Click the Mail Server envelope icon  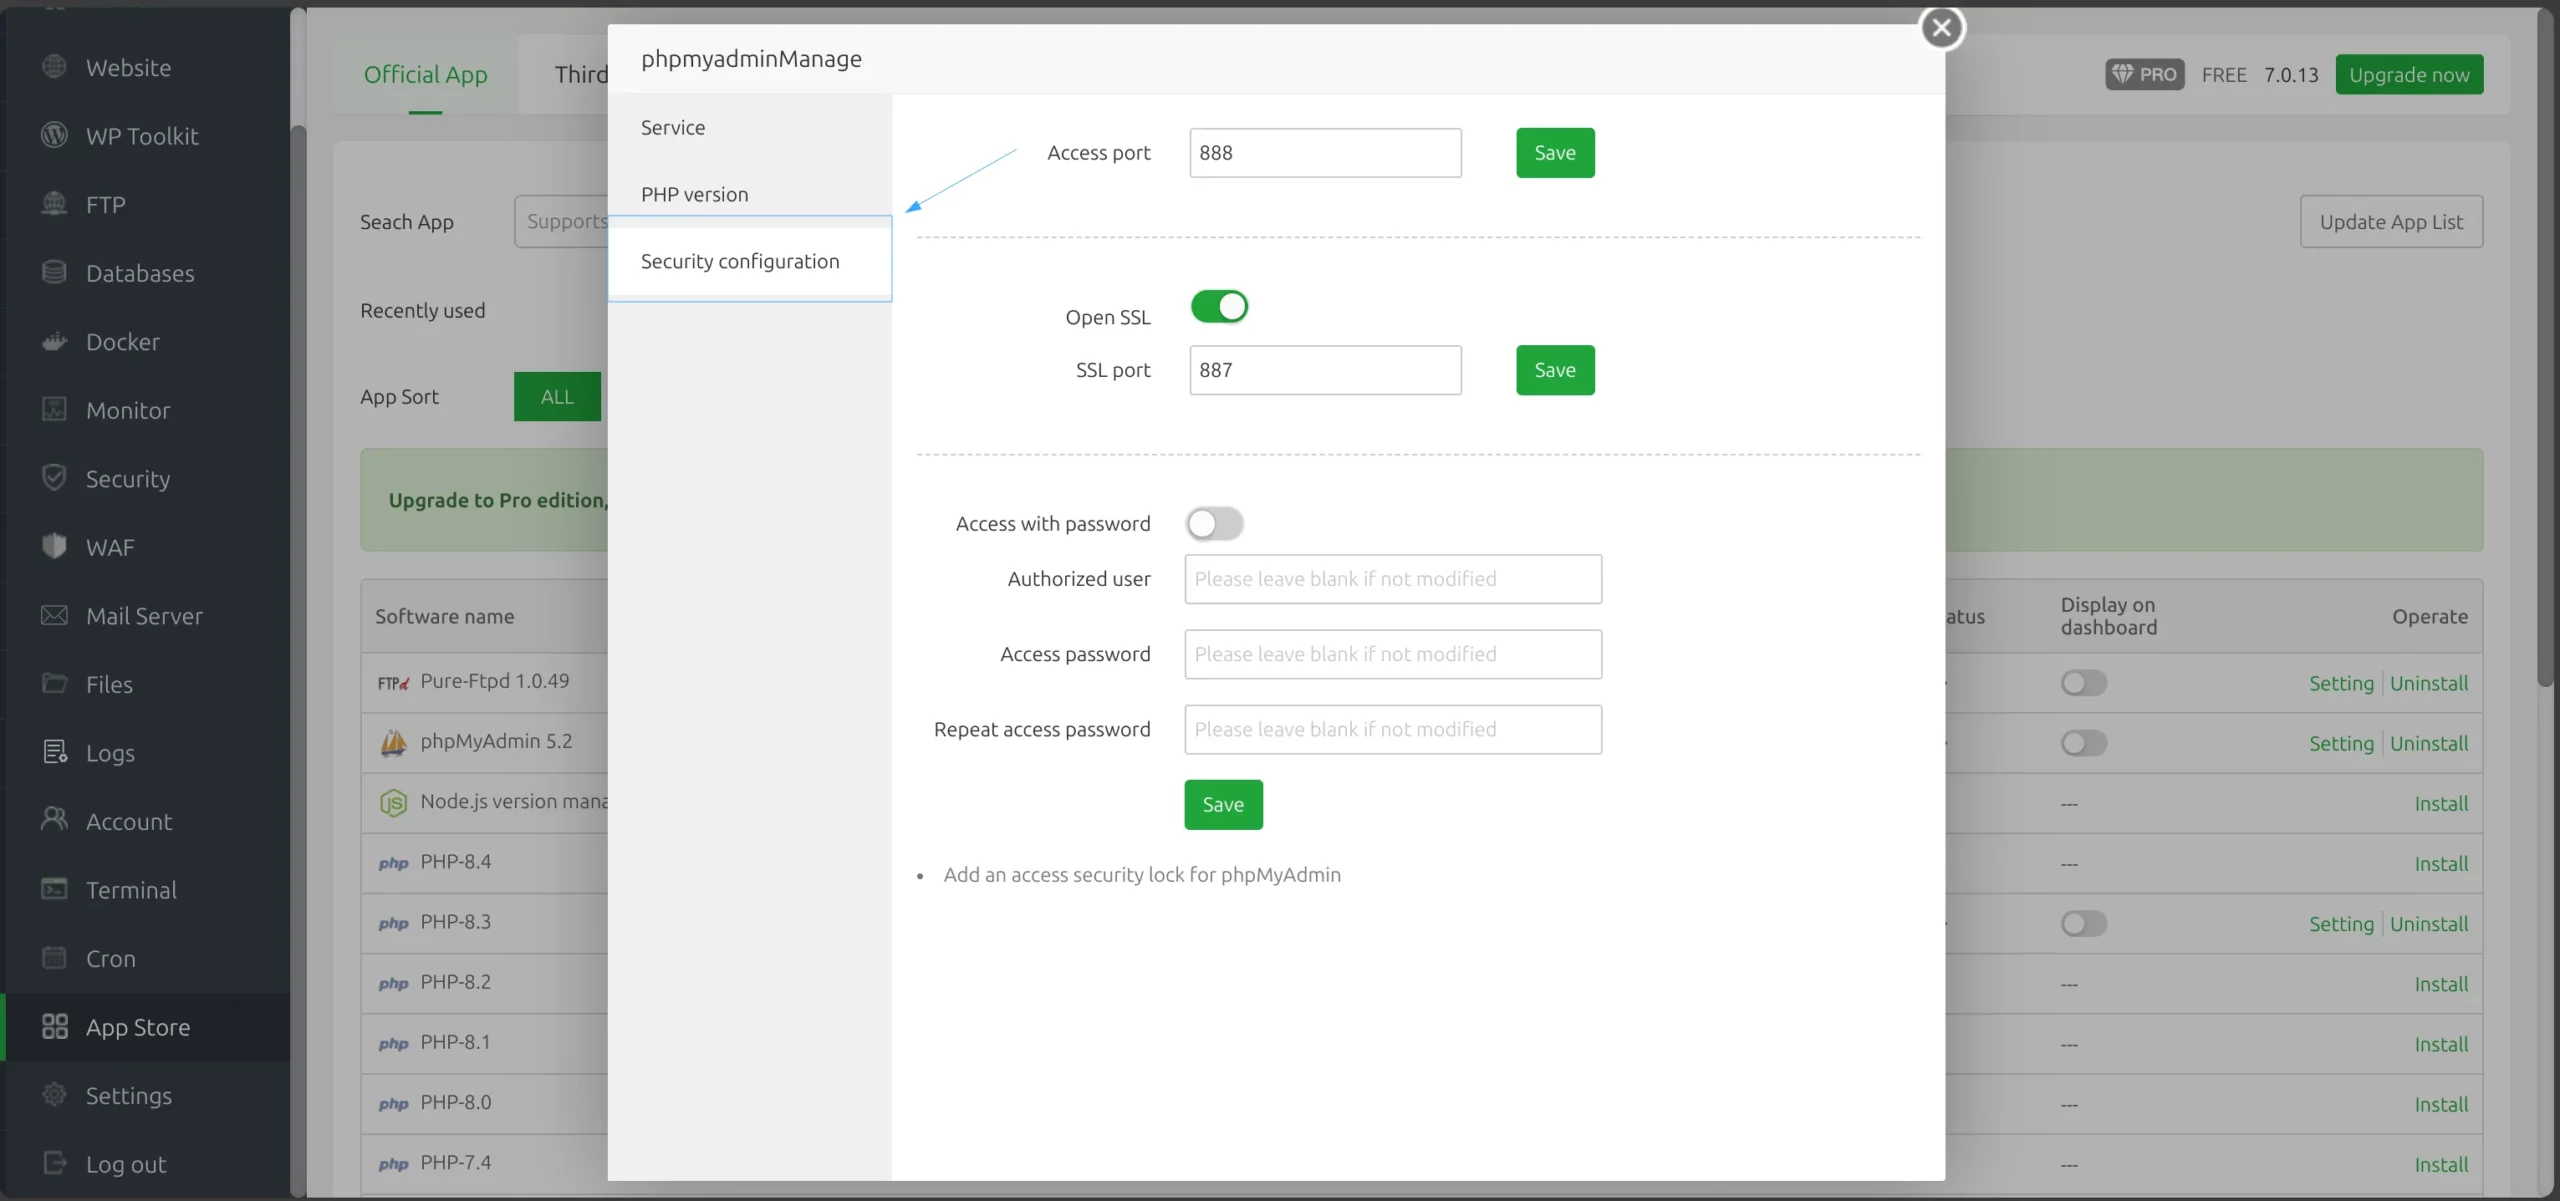tap(55, 615)
